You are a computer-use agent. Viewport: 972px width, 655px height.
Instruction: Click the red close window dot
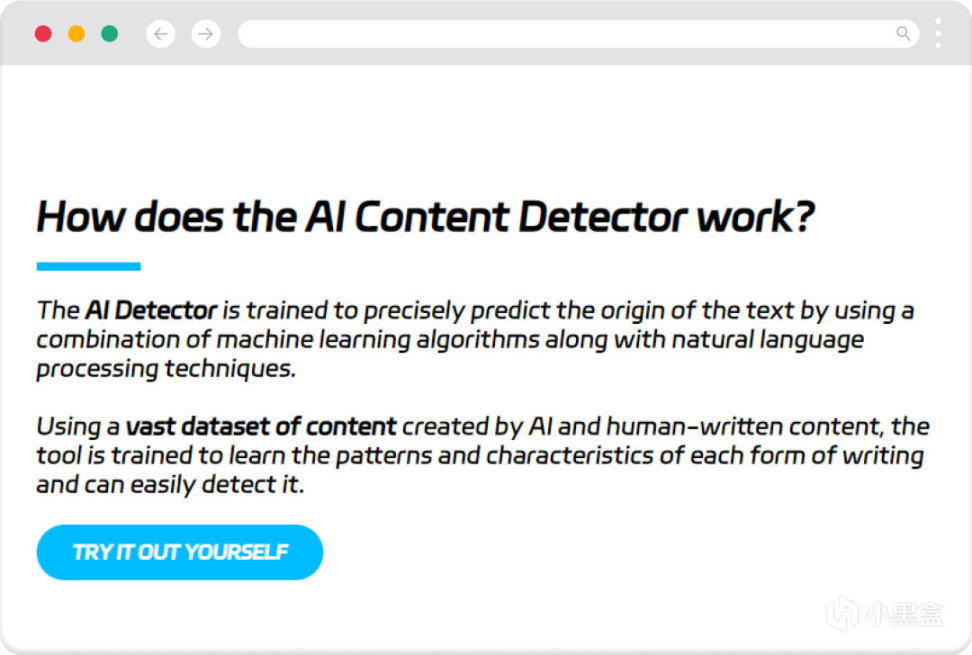point(43,34)
